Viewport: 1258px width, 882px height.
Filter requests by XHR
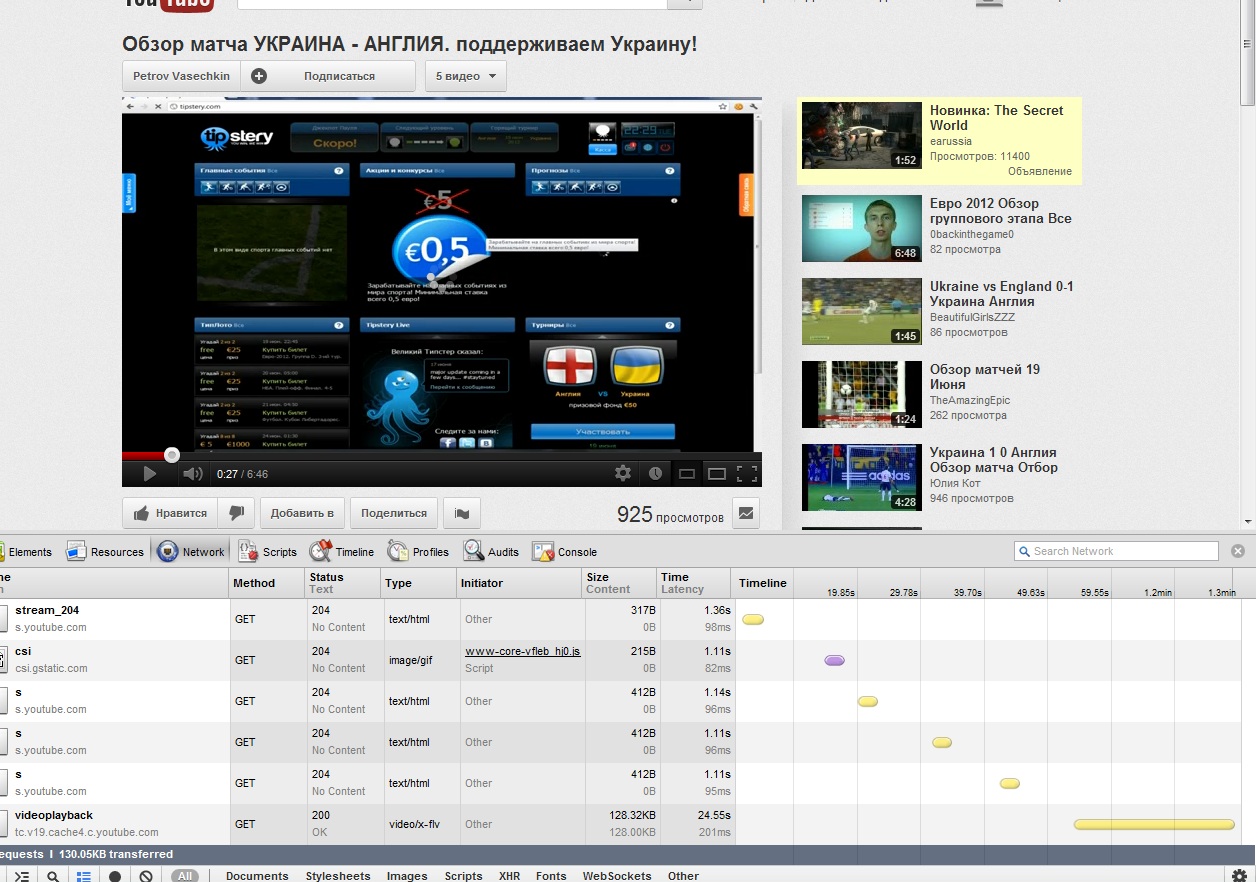(509, 876)
